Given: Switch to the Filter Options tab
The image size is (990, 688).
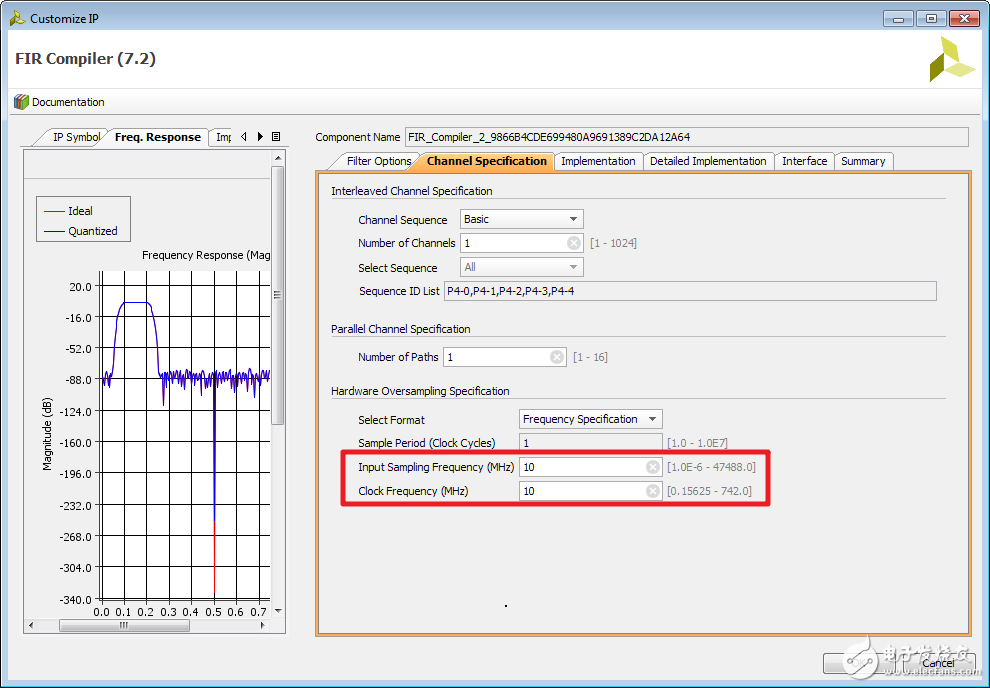Looking at the screenshot, I should 378,161.
